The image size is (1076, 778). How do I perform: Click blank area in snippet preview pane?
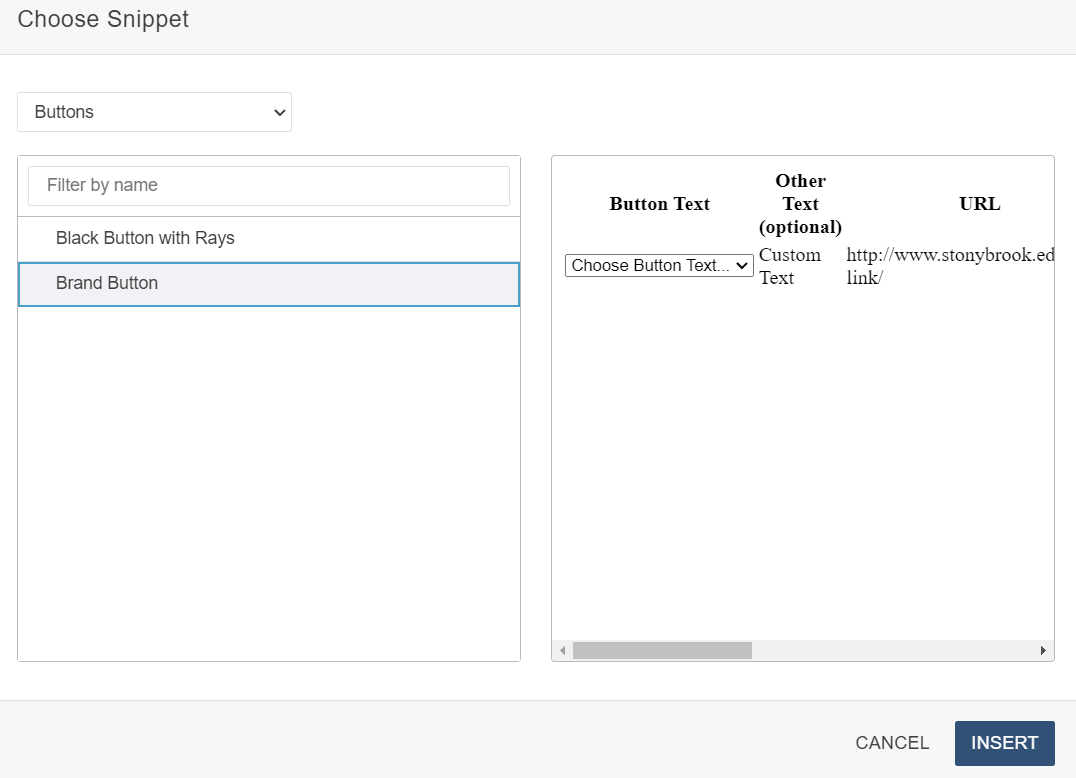click(800, 460)
